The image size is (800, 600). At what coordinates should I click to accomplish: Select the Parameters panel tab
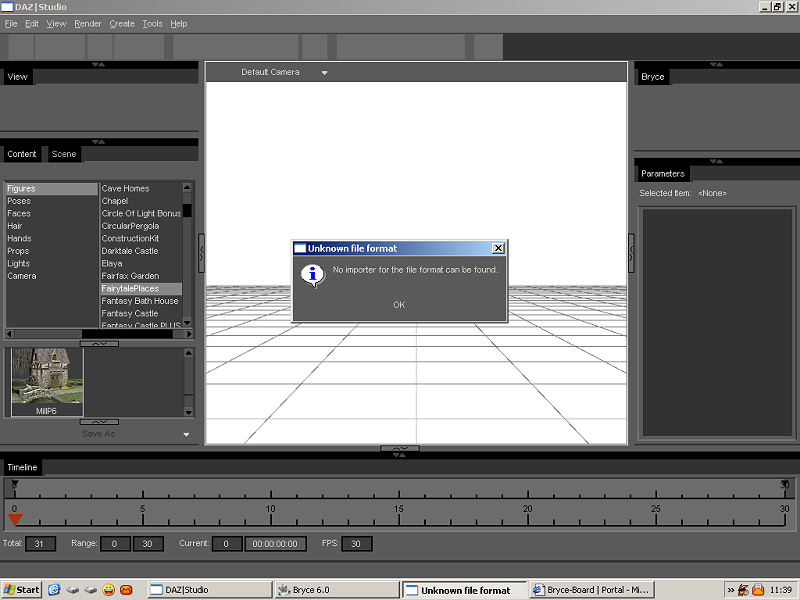(663, 173)
